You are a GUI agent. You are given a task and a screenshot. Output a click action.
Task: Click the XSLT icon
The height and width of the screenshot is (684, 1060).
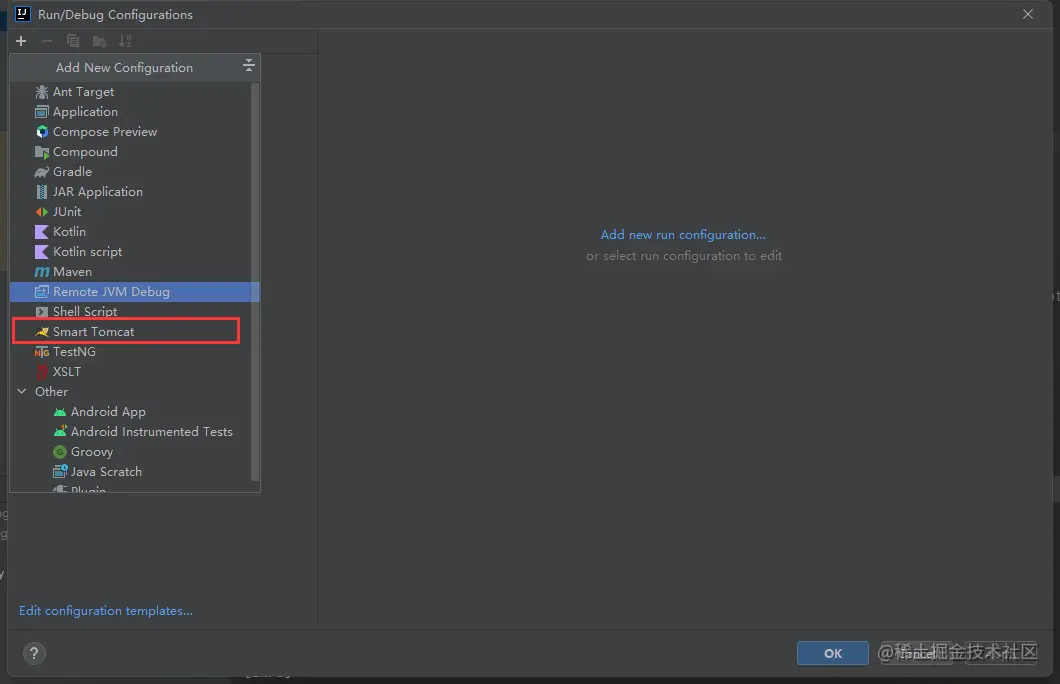(x=42, y=372)
